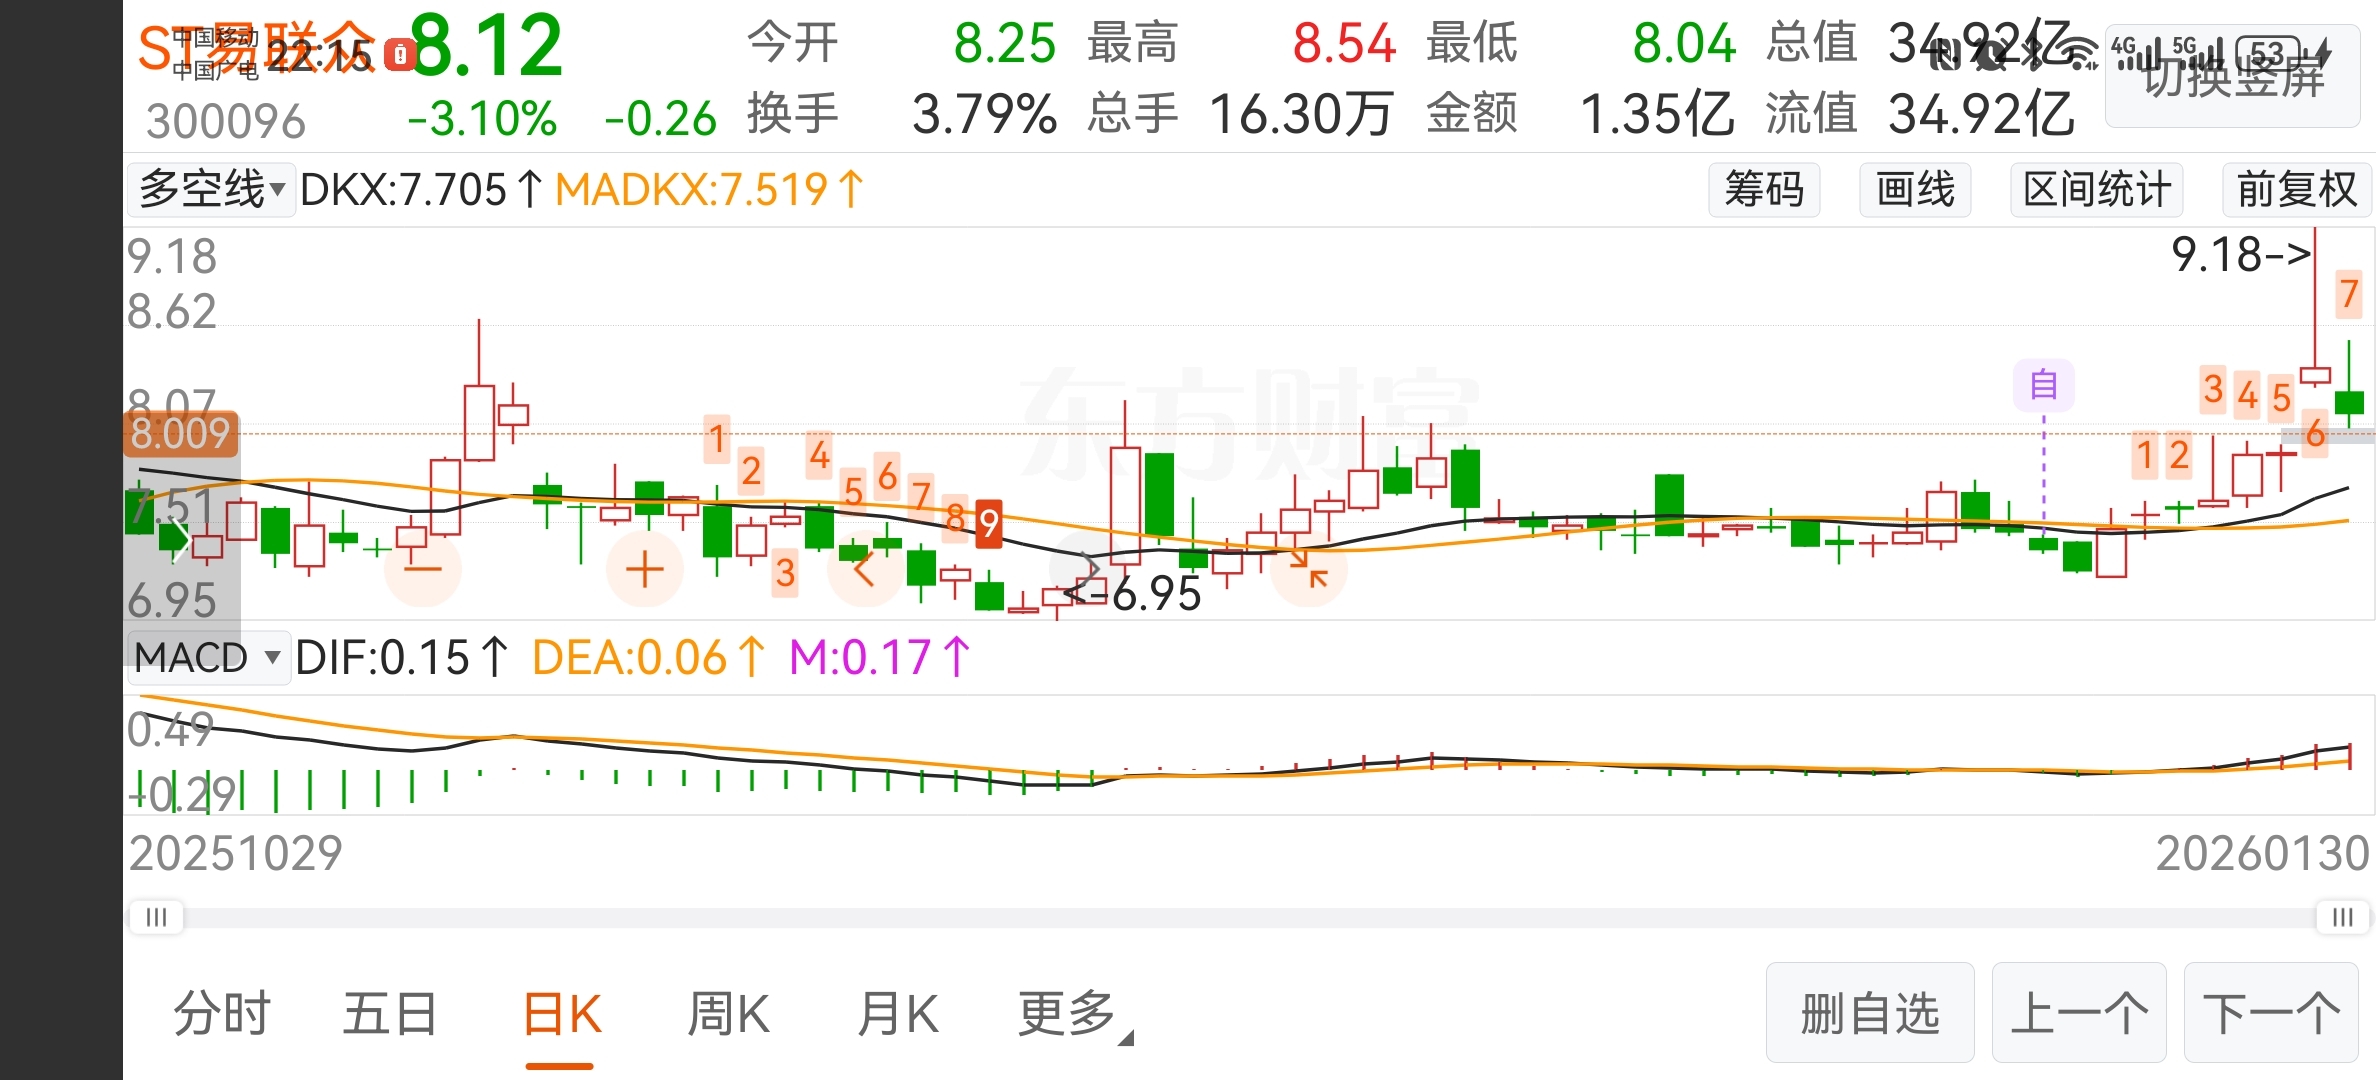Click the left handle of date range slider

coord(156,917)
